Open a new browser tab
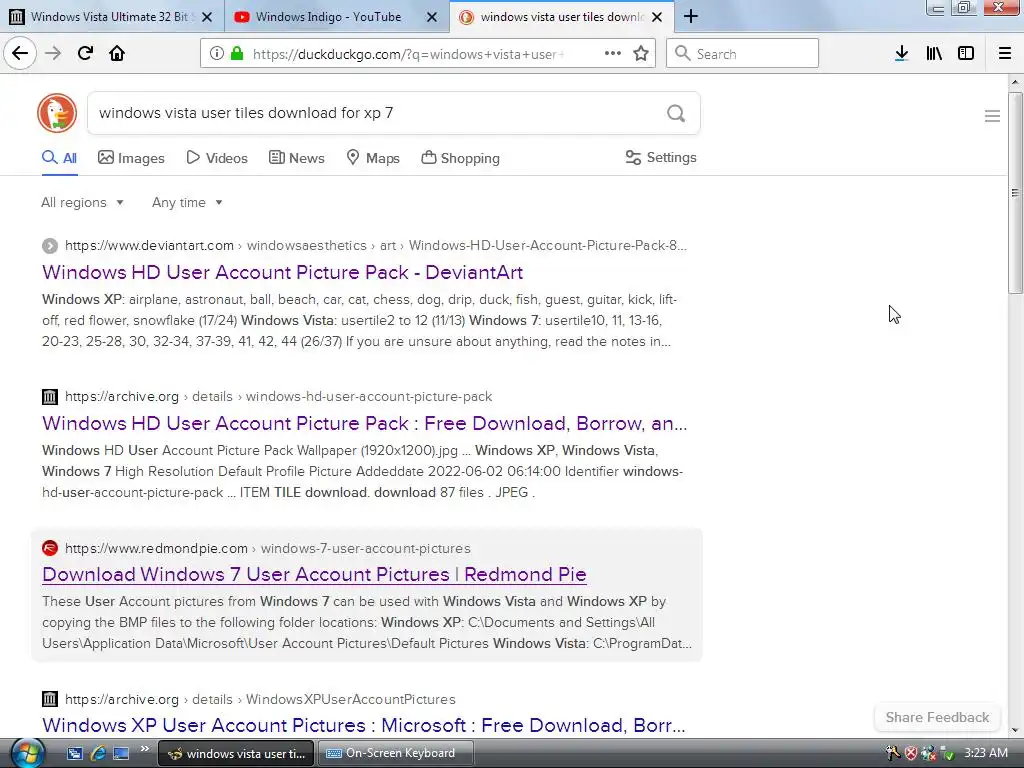 click(x=691, y=16)
